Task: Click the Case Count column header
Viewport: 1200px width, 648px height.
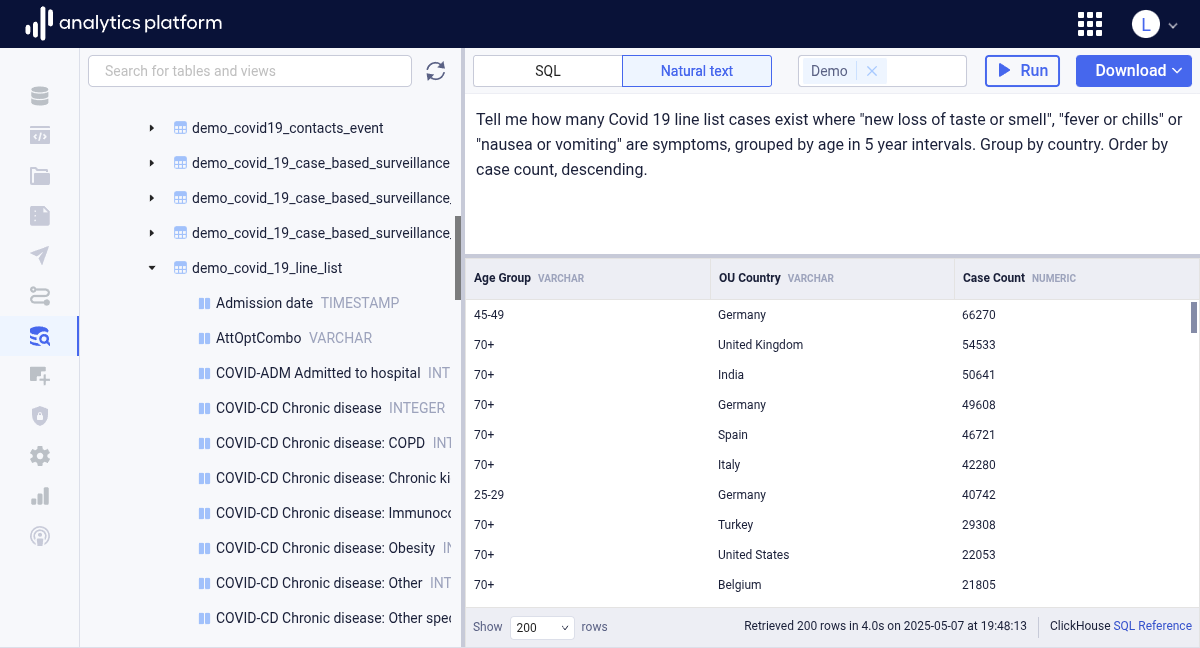Action: [994, 278]
